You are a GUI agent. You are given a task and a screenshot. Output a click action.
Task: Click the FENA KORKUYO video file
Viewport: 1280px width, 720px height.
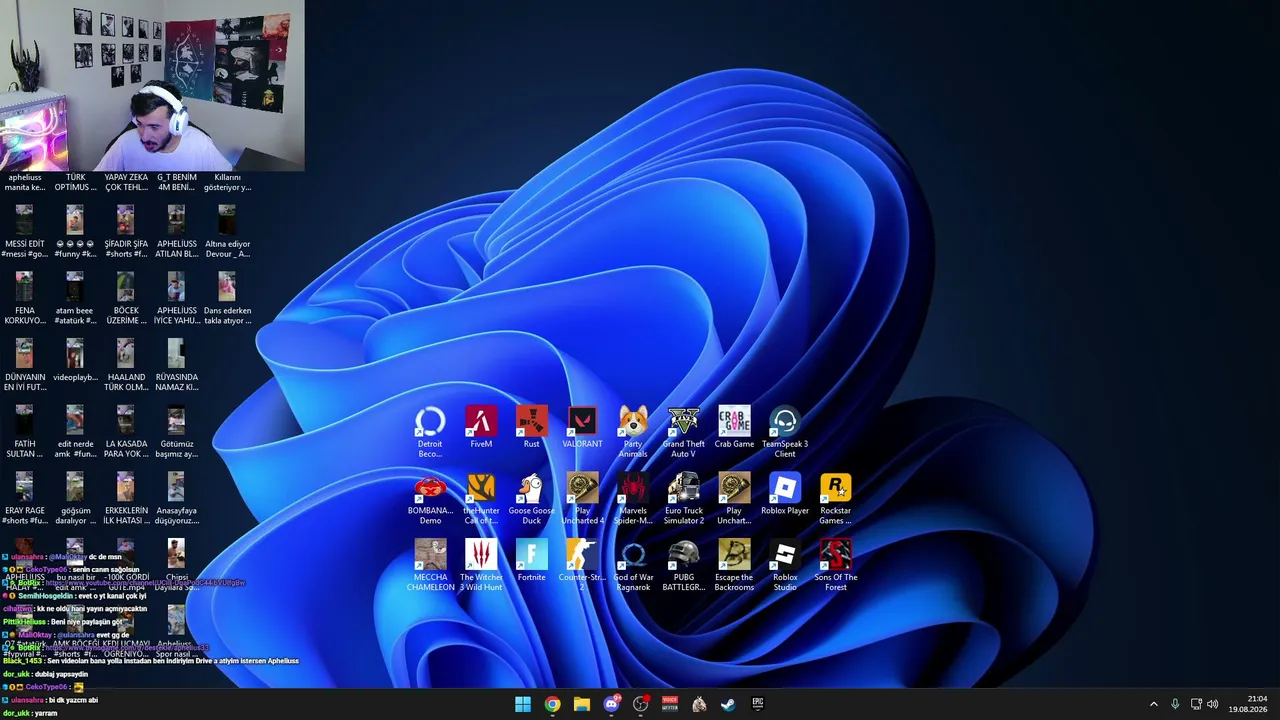(x=24, y=299)
